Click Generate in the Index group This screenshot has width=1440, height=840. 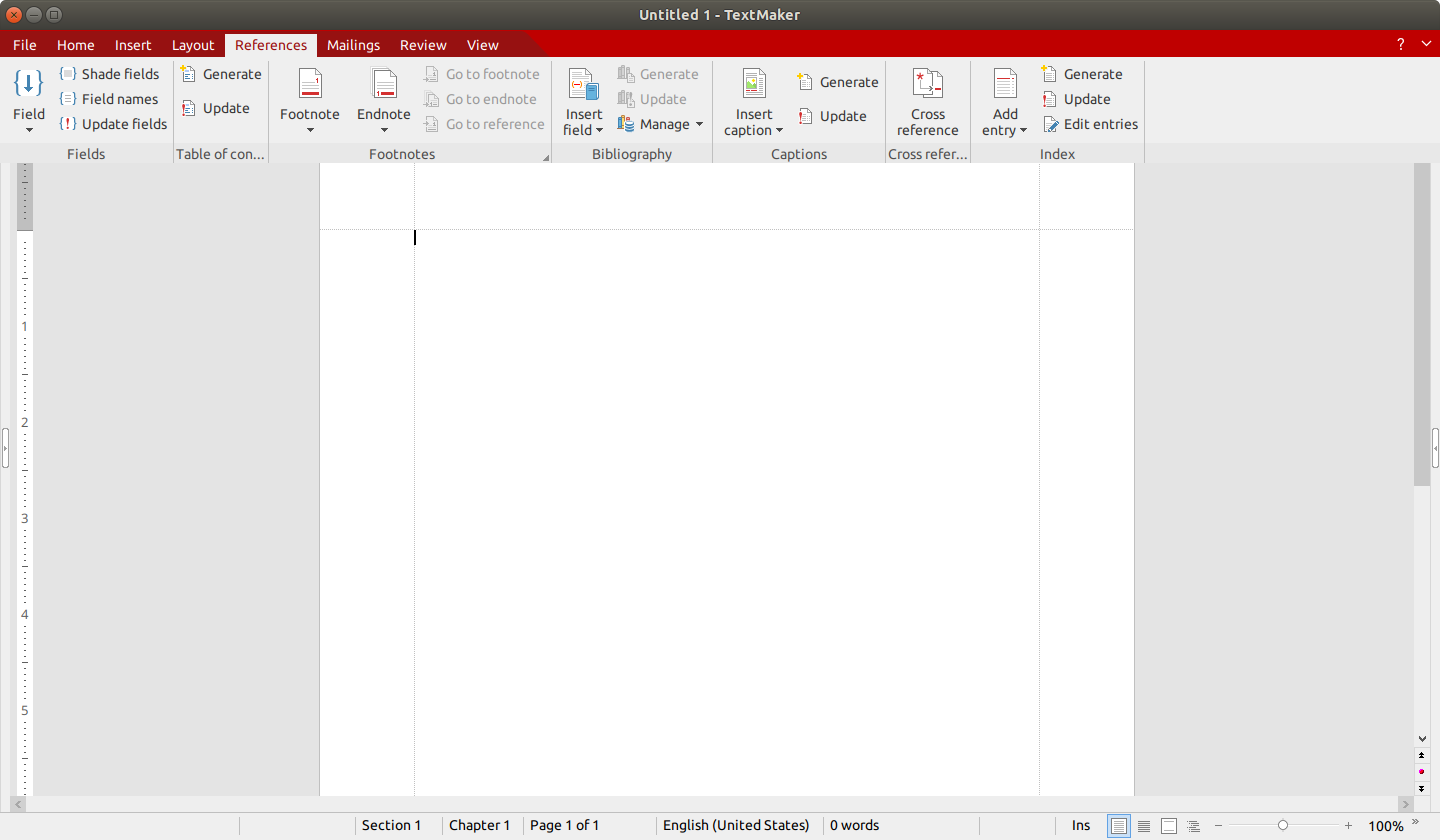(x=1082, y=74)
